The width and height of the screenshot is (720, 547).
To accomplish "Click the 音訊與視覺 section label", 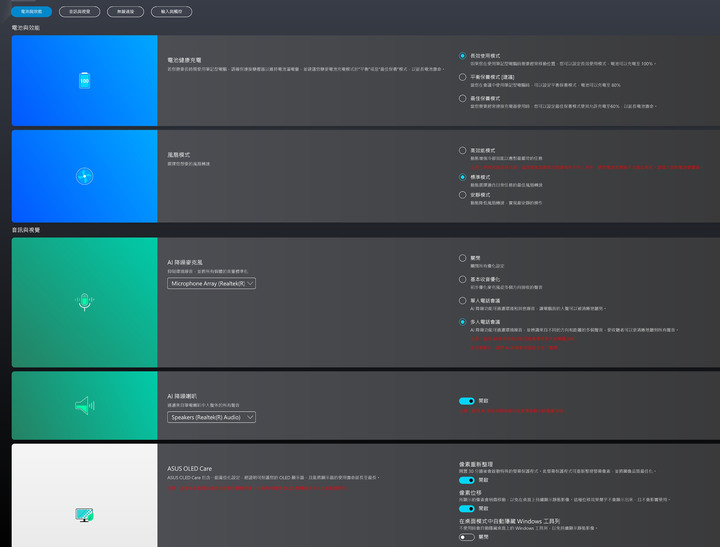I will [26, 230].
